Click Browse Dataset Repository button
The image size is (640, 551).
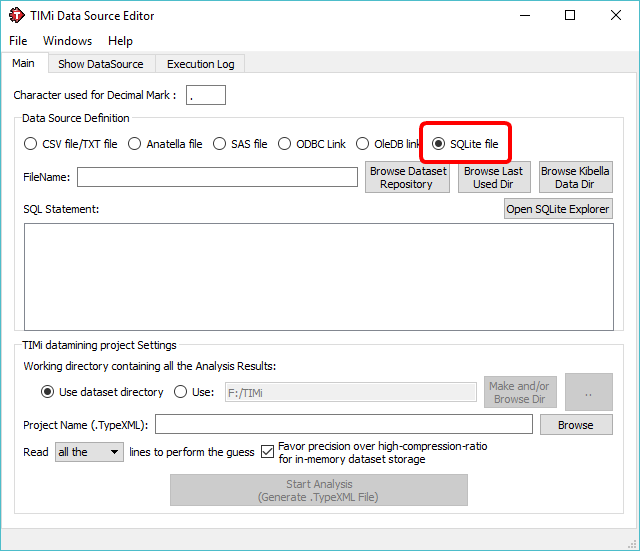(x=407, y=177)
